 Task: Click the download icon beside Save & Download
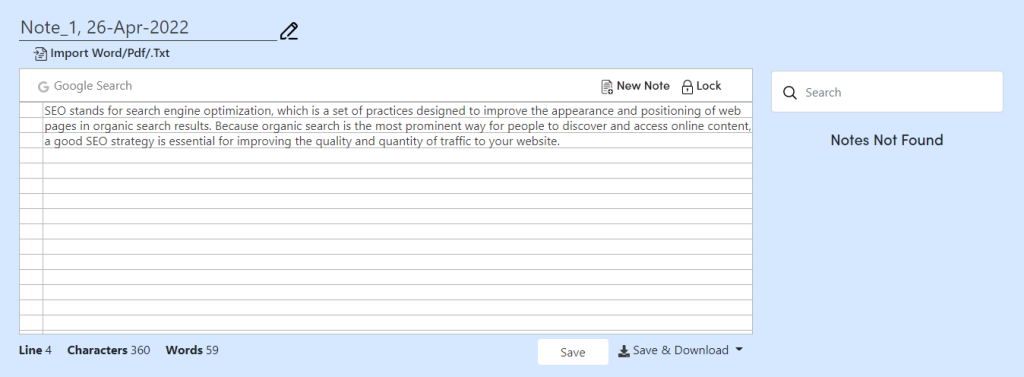tap(624, 351)
